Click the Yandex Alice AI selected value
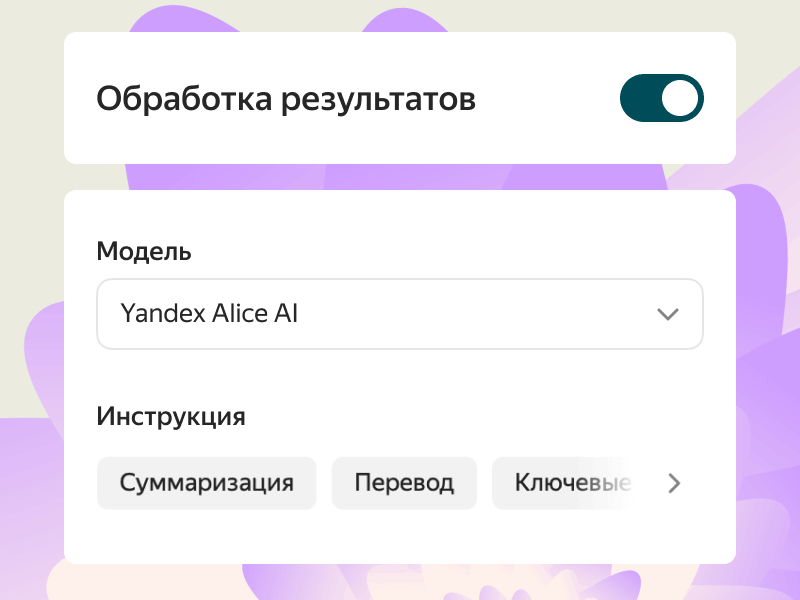 pos(209,314)
